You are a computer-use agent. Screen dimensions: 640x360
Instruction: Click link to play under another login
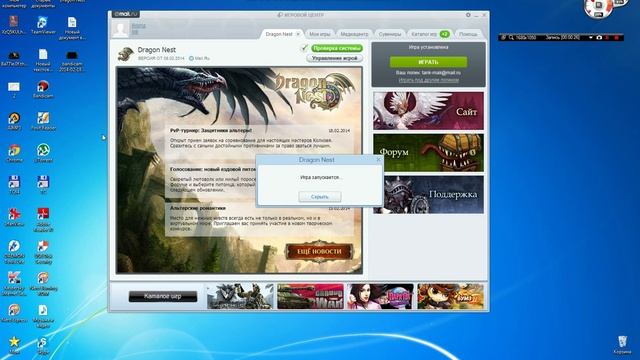[x=429, y=80]
